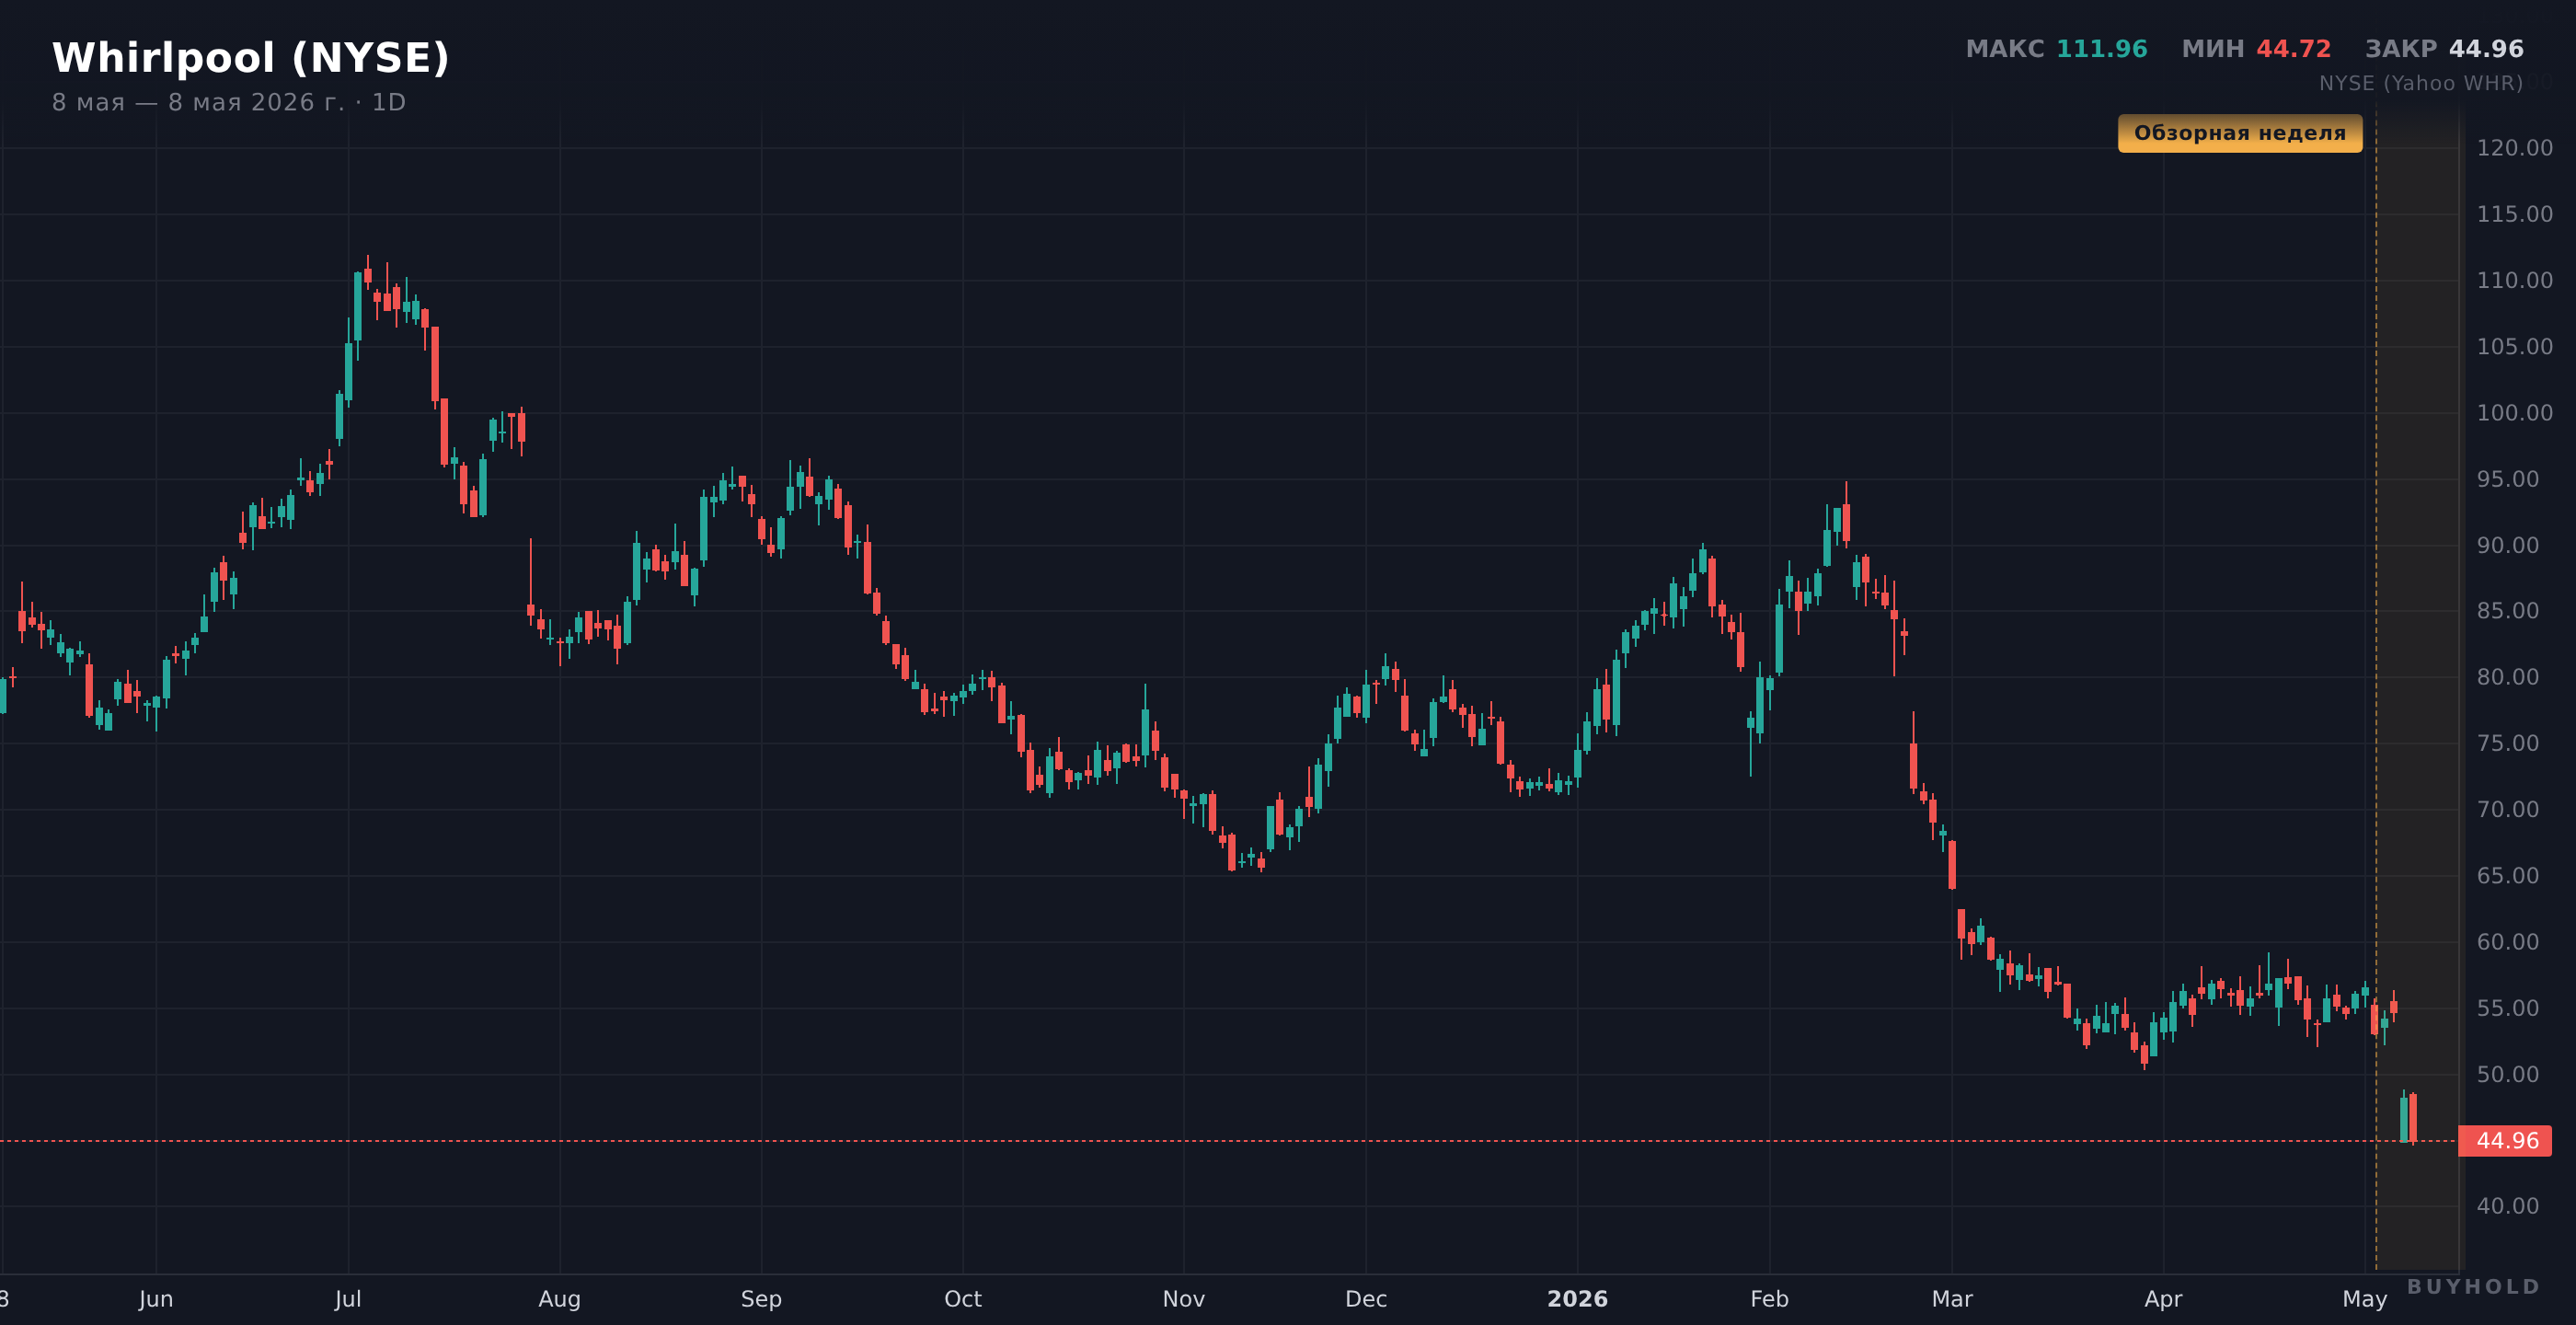Click the red 44.96 price tag on the axis
Screen dimensions: 2576x1325
(x=2505, y=1141)
